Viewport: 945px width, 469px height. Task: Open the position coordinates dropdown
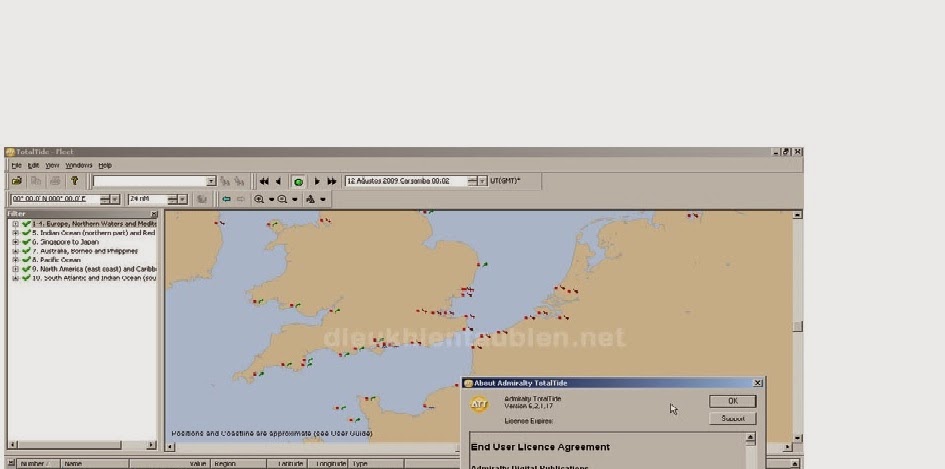click(115, 199)
